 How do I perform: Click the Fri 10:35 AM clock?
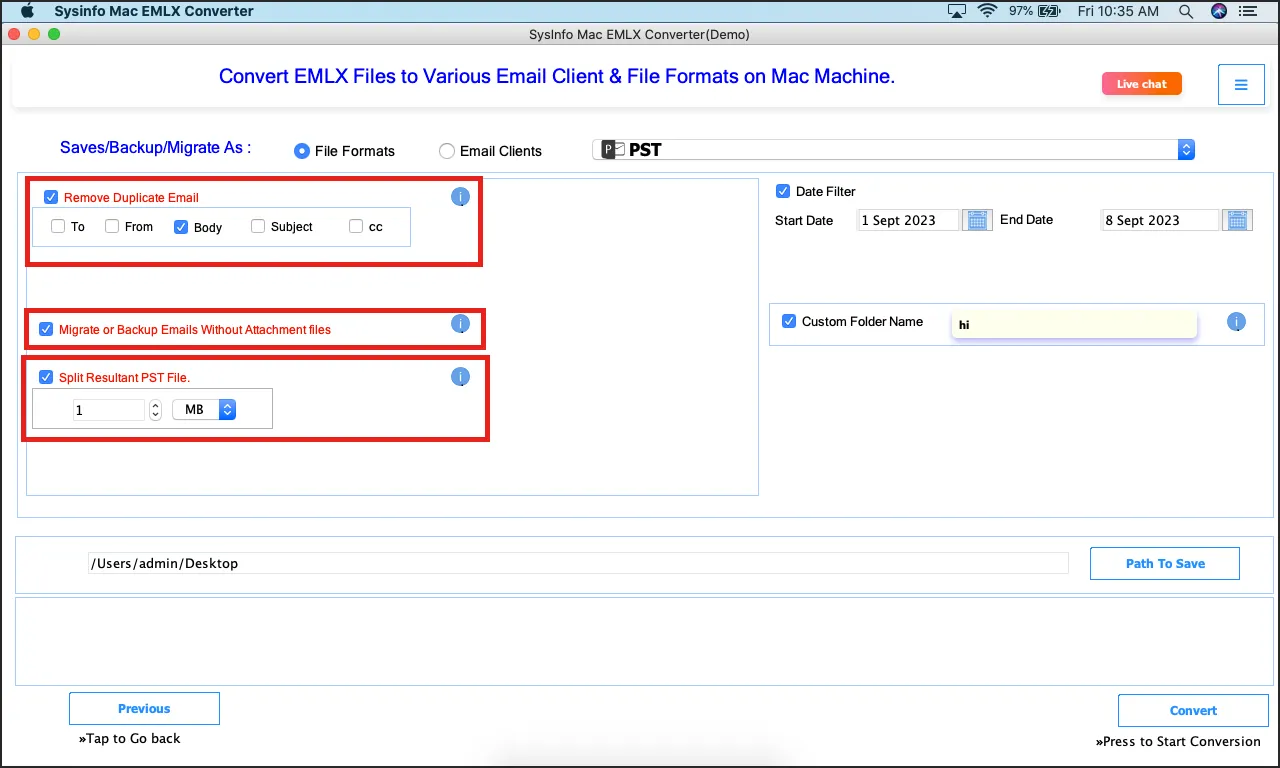tap(1117, 11)
